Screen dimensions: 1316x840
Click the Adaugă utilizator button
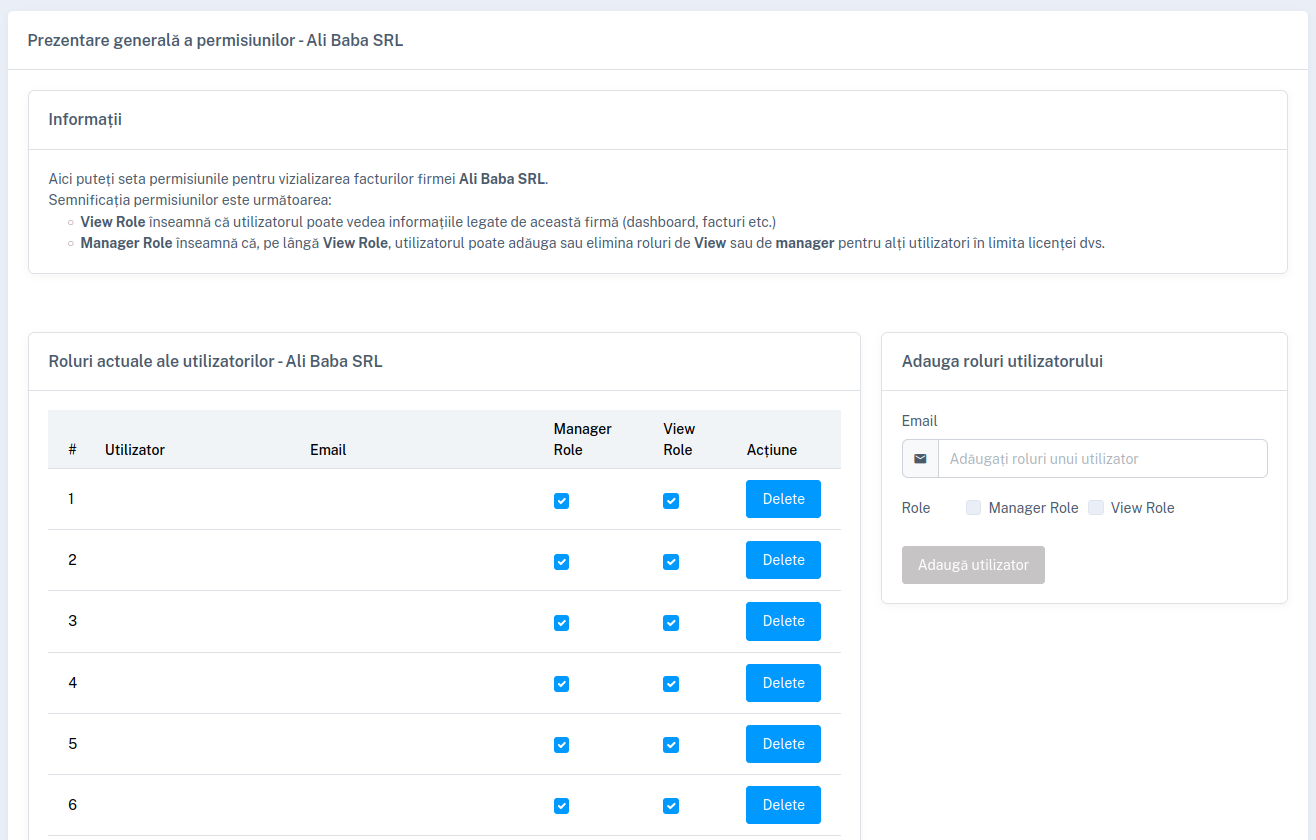(973, 565)
